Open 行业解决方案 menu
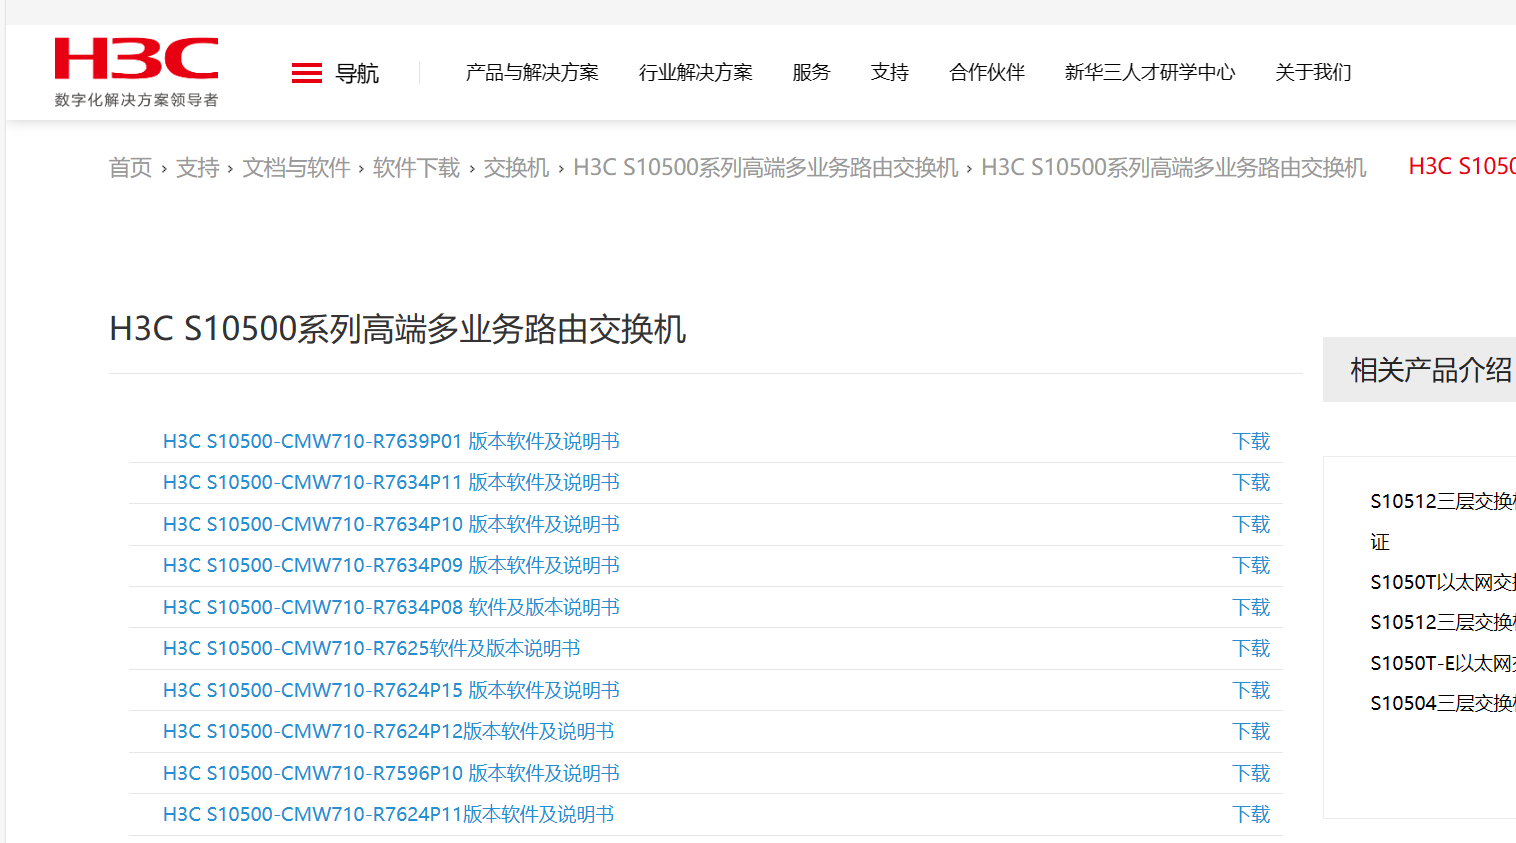The image size is (1516, 843). [x=696, y=73]
